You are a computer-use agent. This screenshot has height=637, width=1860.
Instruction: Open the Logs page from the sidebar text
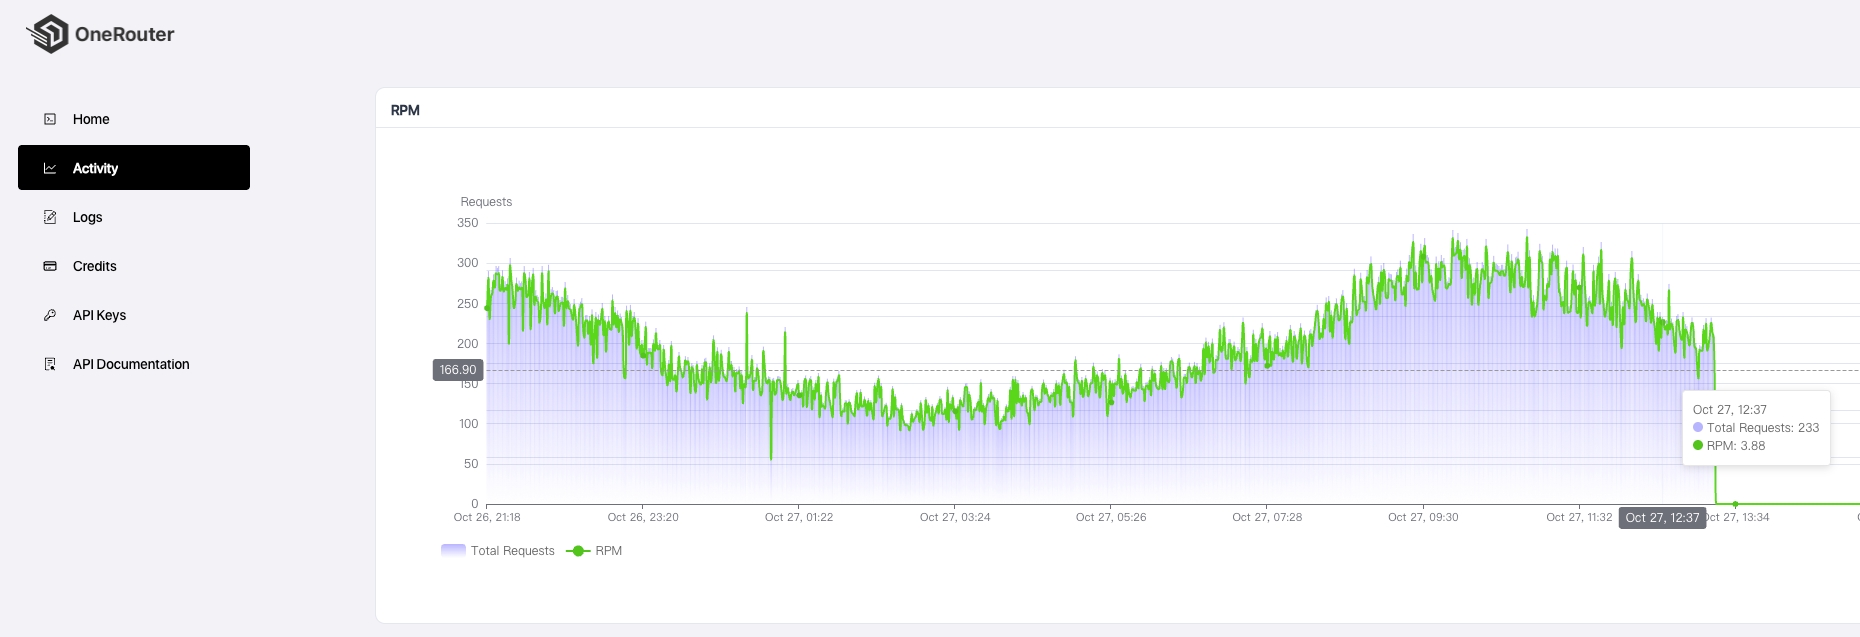click(x=87, y=217)
